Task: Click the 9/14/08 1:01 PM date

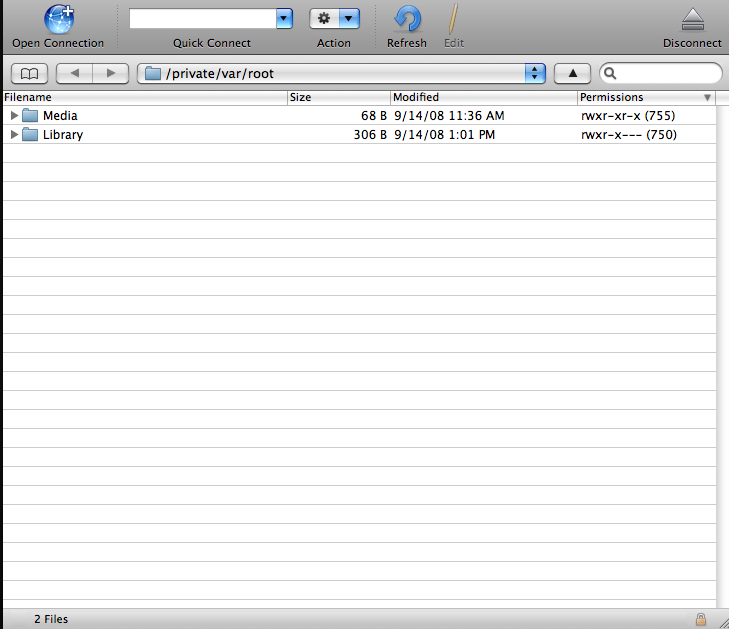Action: 444,134
